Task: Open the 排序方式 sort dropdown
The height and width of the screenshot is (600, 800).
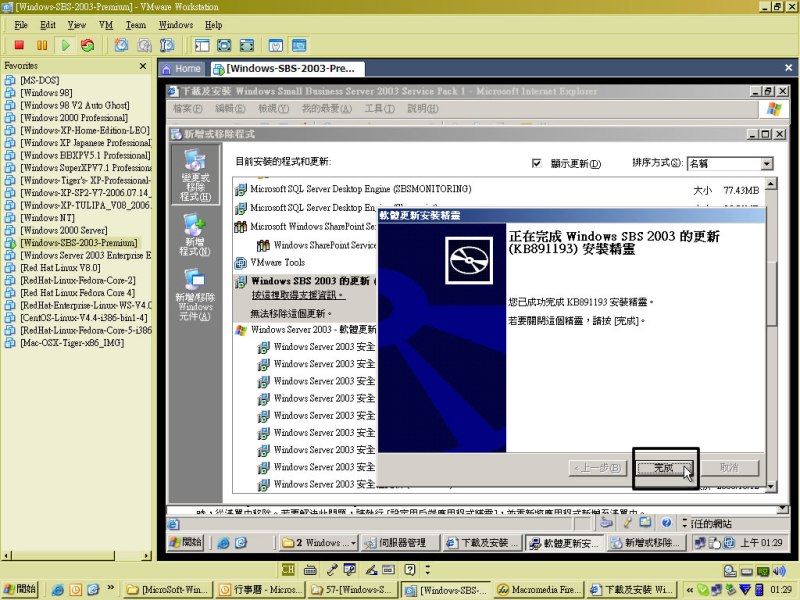Action: click(766, 164)
